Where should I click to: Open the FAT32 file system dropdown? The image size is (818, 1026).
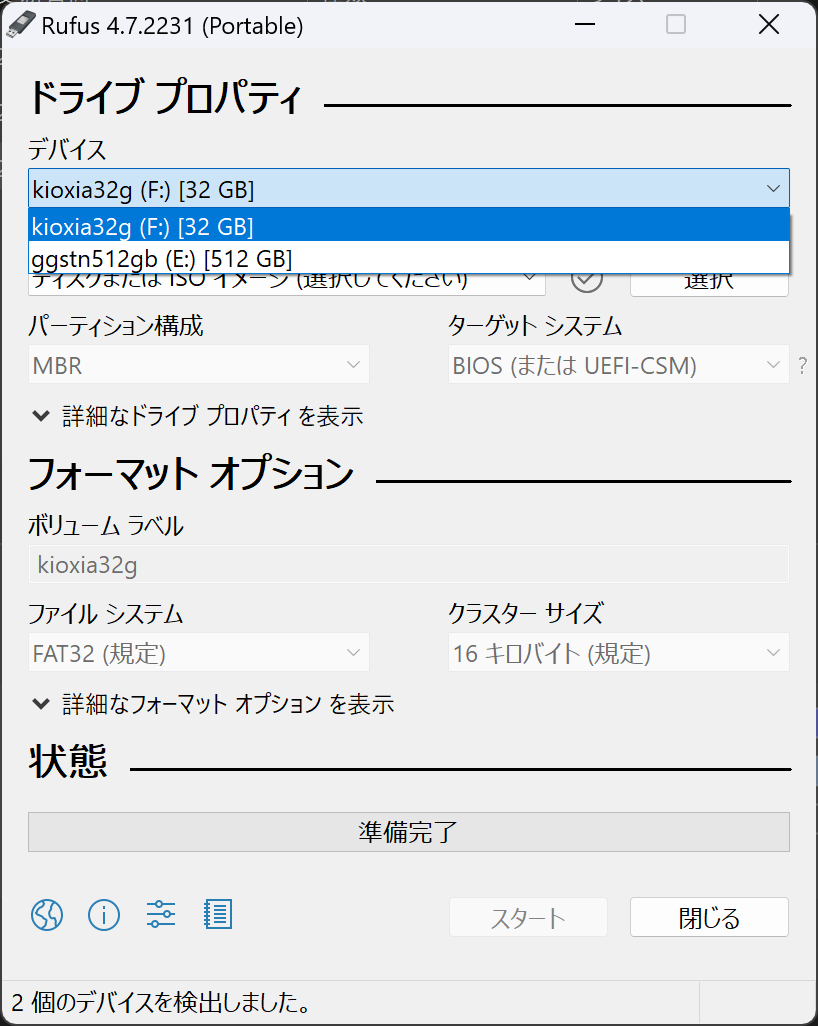[x=198, y=654]
